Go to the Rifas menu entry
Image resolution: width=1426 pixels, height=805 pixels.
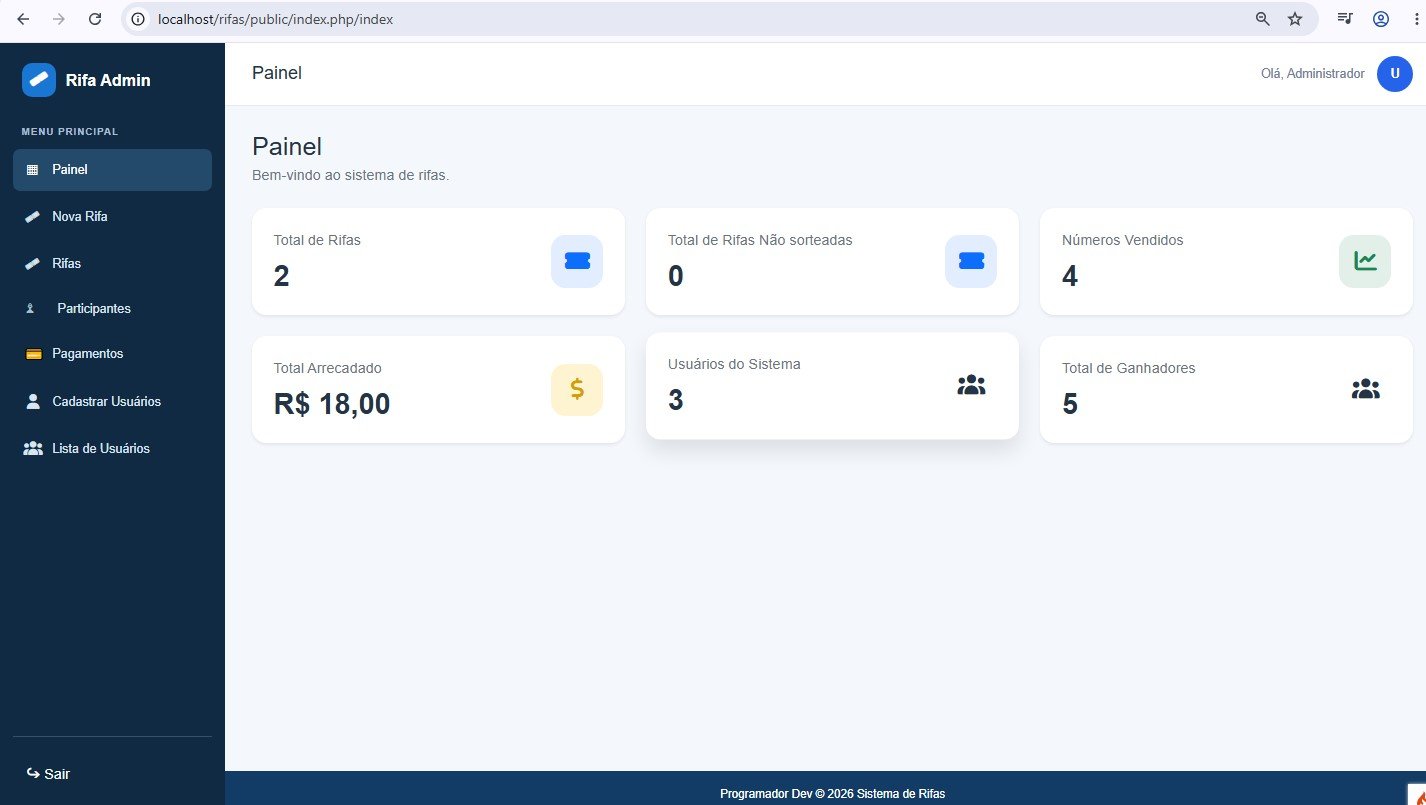click(112, 263)
